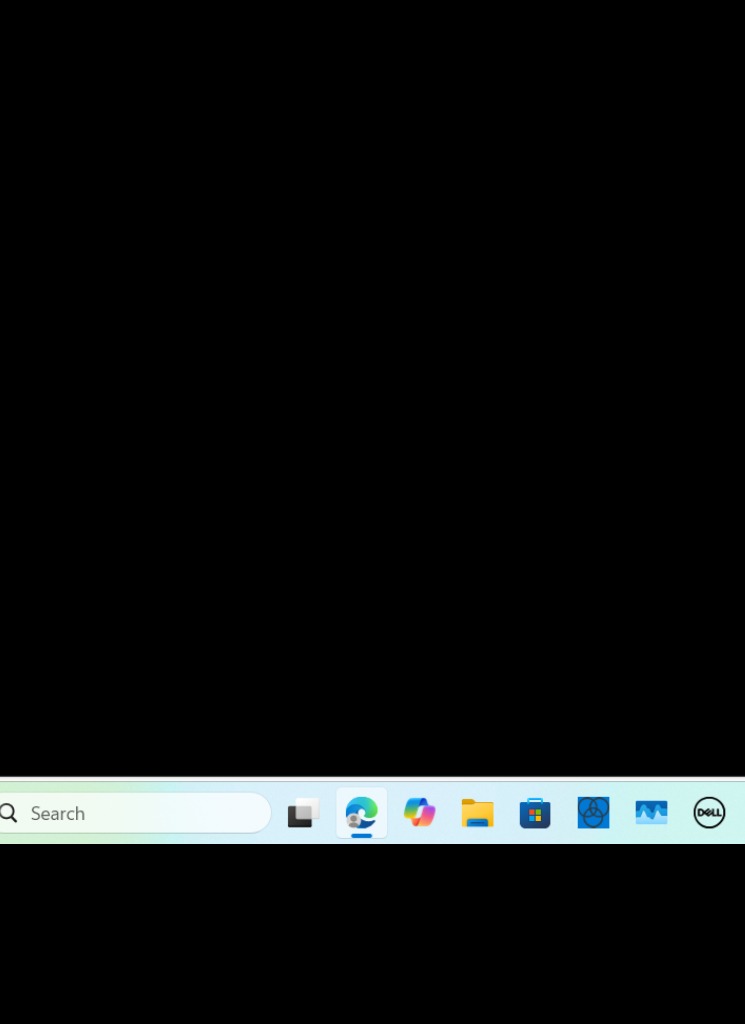Open the blue waveform monitor app icon
The image size is (745, 1024).
point(651,813)
